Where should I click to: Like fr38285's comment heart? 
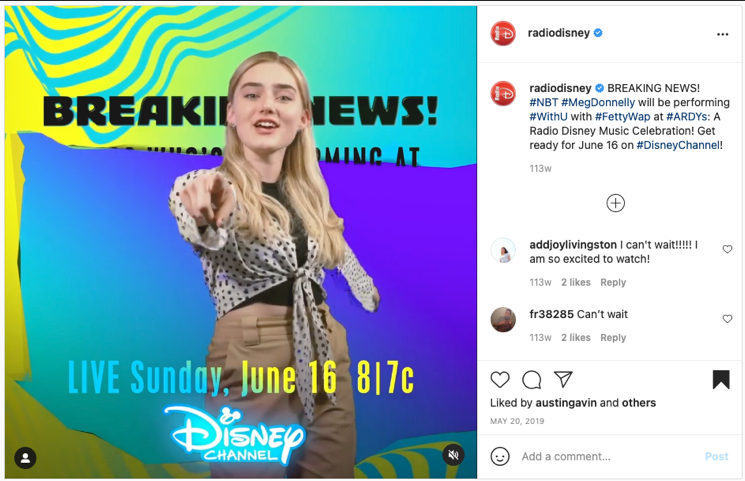coord(727,319)
